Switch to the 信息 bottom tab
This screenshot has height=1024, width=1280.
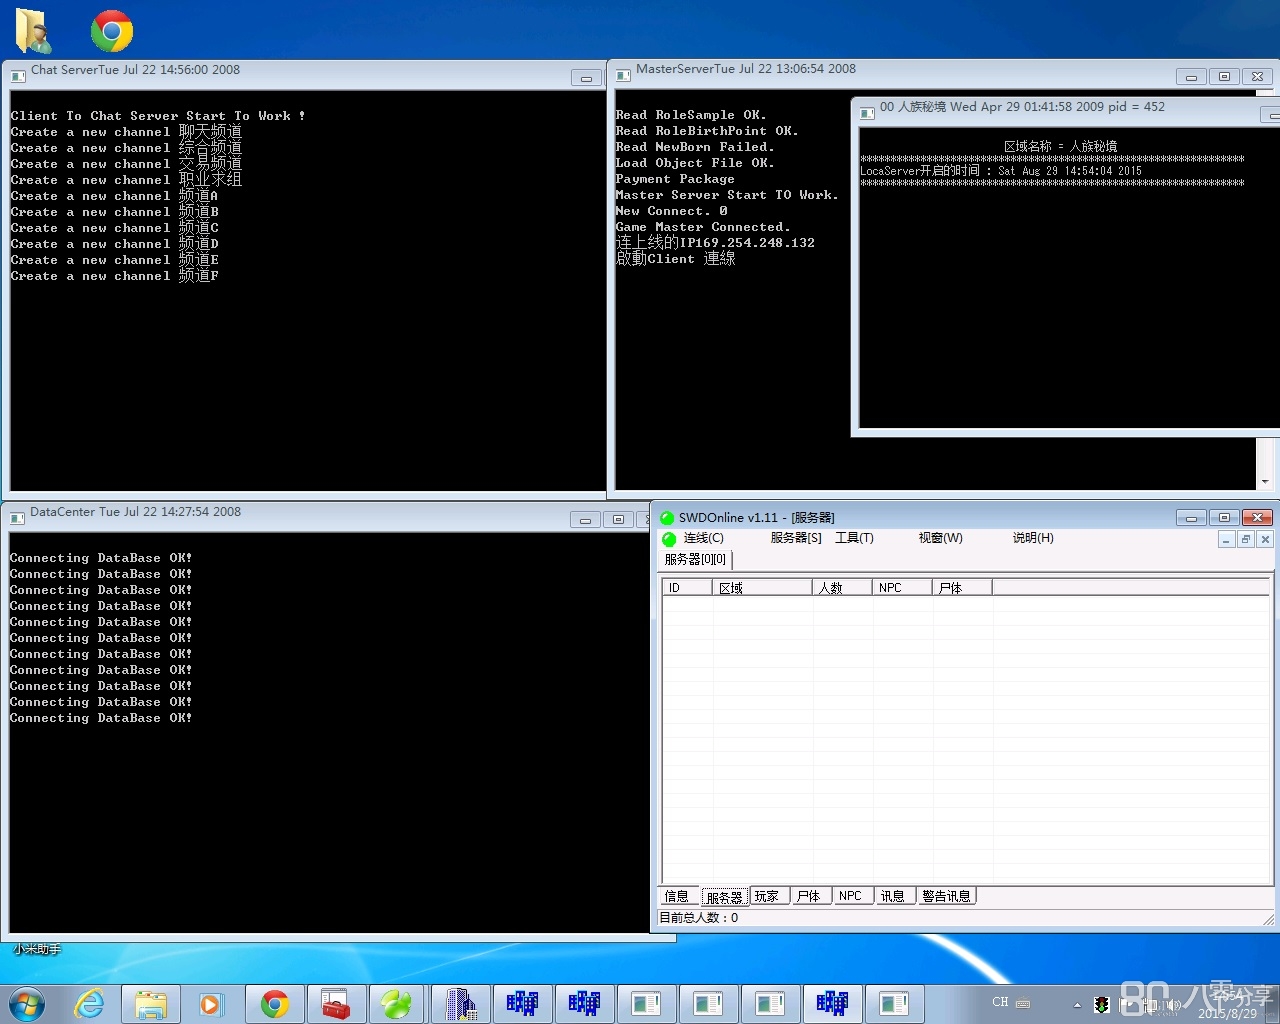tap(677, 896)
